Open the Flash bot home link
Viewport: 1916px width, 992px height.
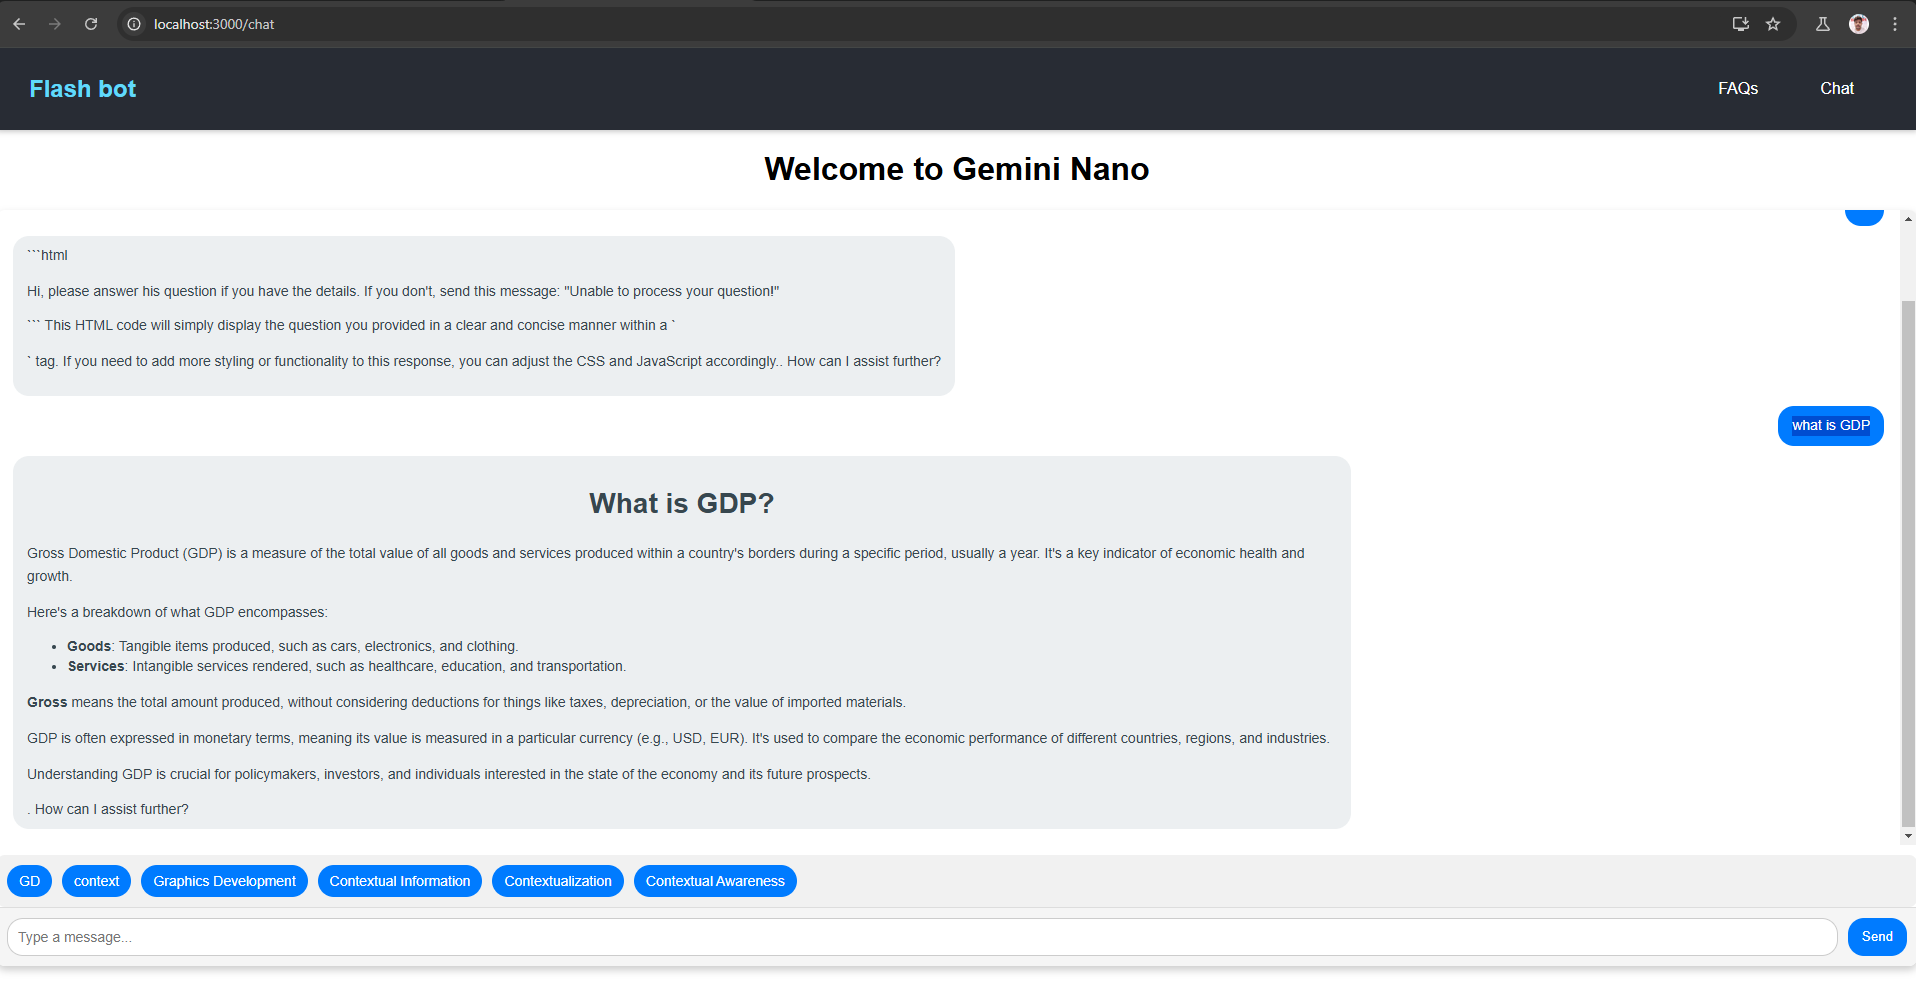83,89
